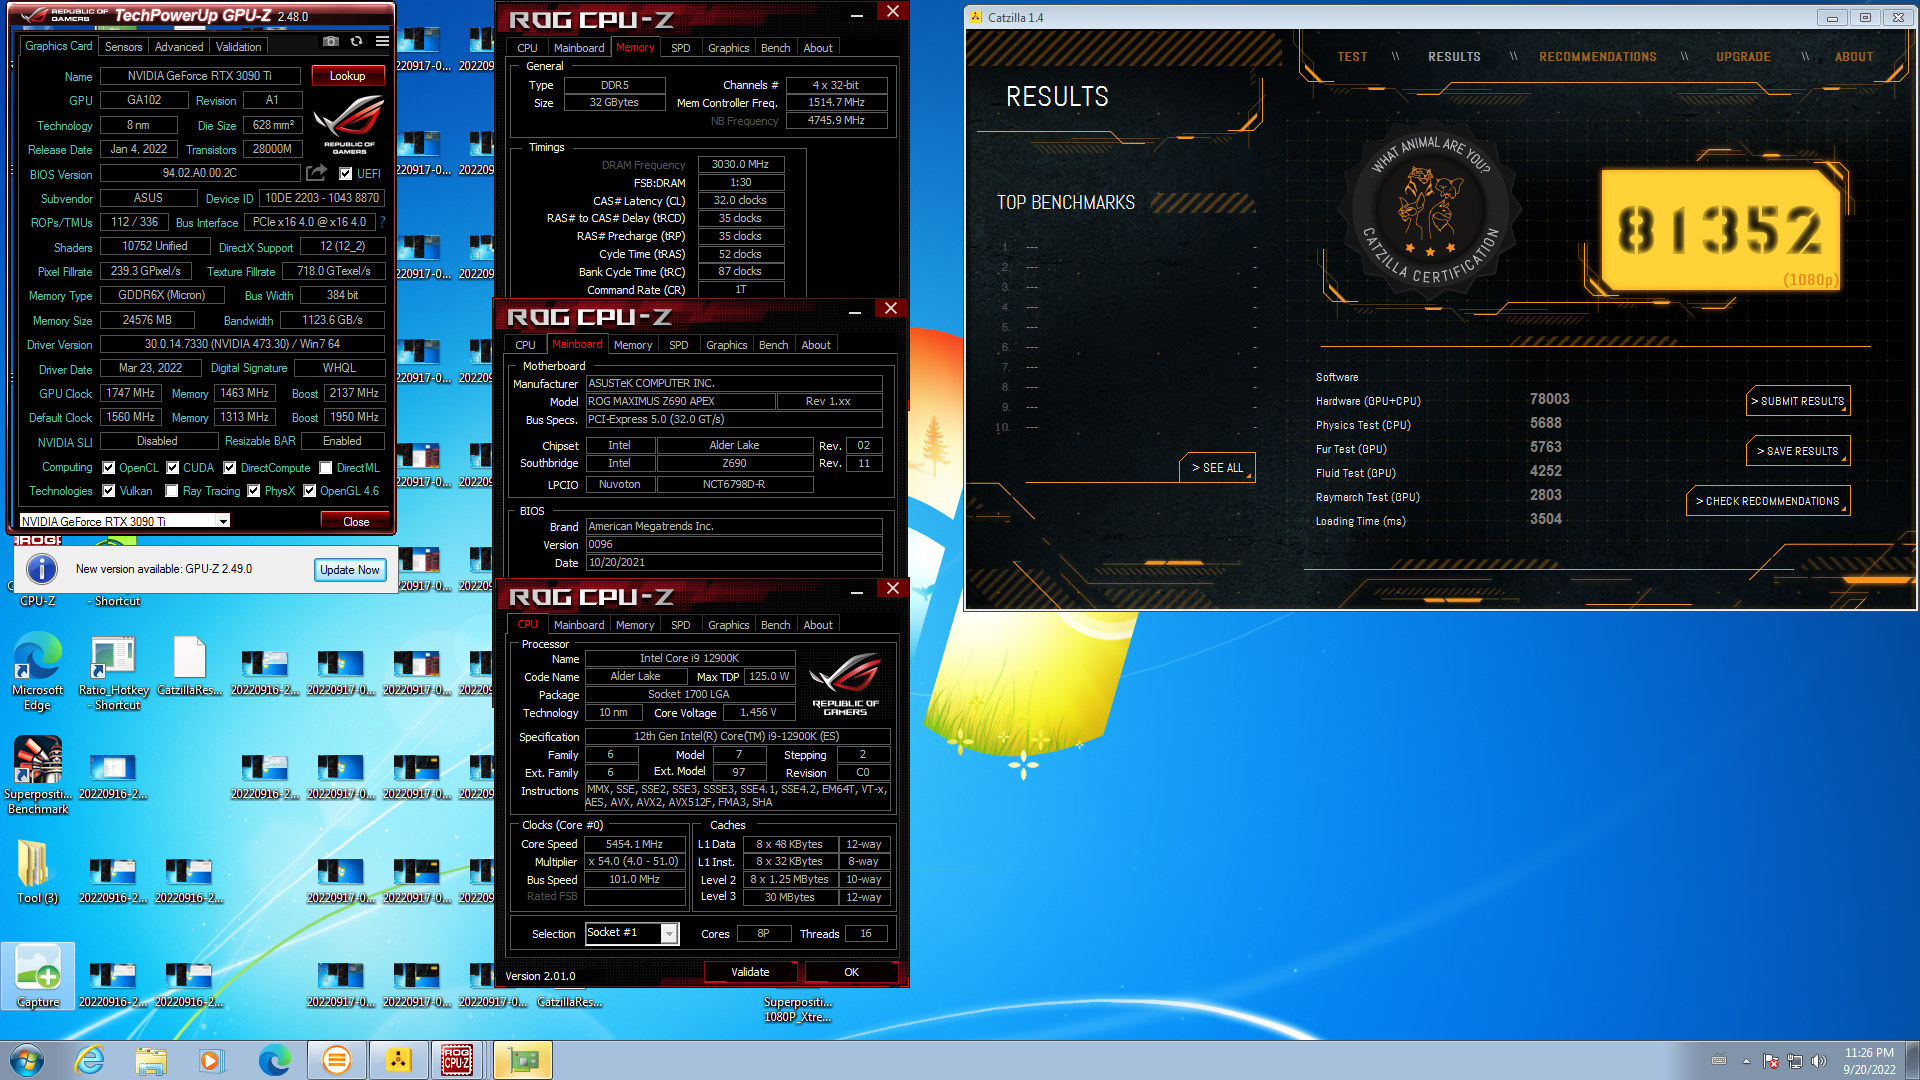Click Lookup button in GPU-Z
This screenshot has height=1080, width=1920.
[347, 76]
